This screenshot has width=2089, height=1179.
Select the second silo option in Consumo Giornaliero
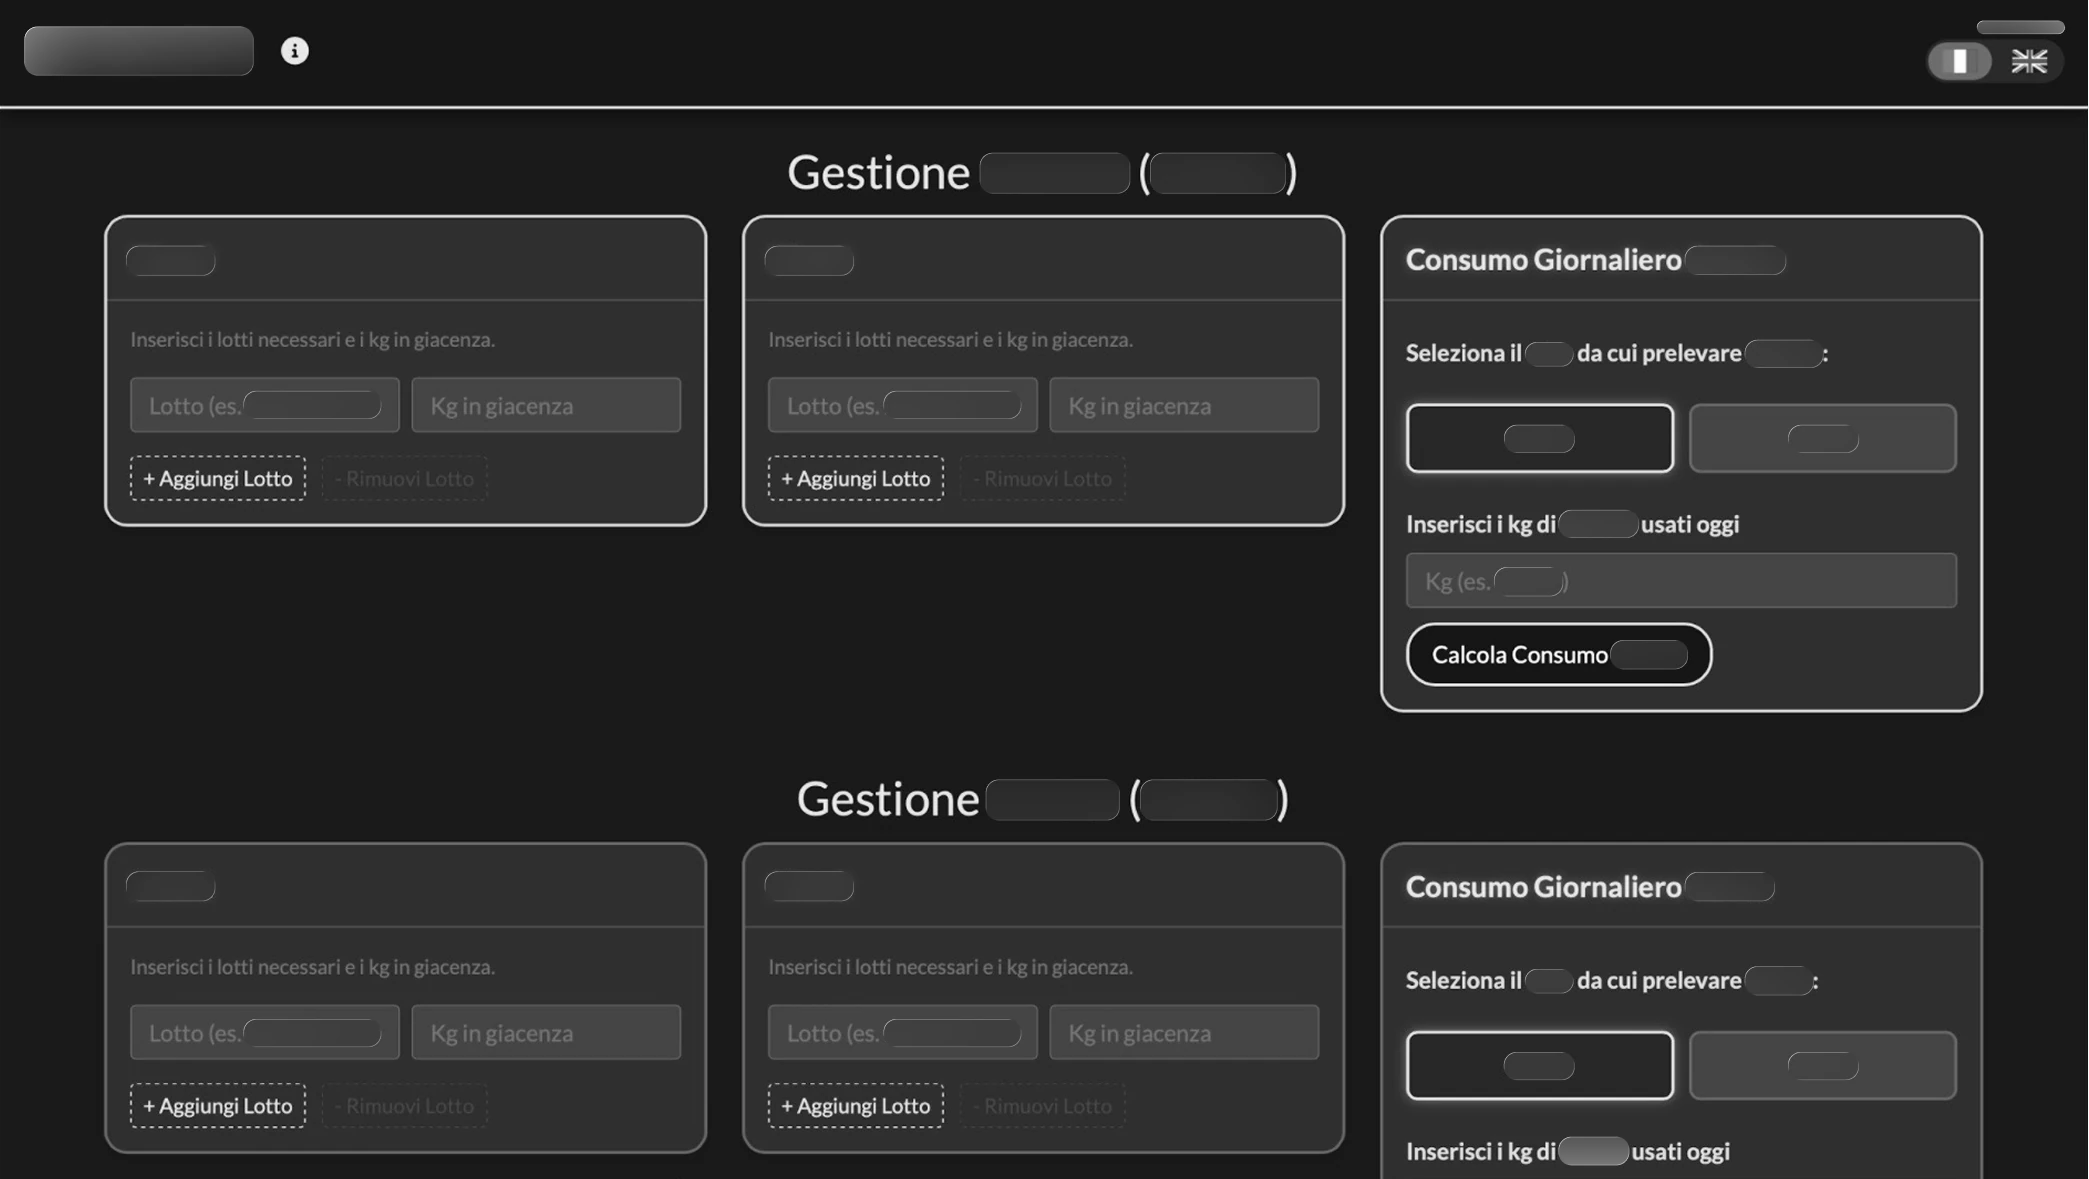point(1821,437)
